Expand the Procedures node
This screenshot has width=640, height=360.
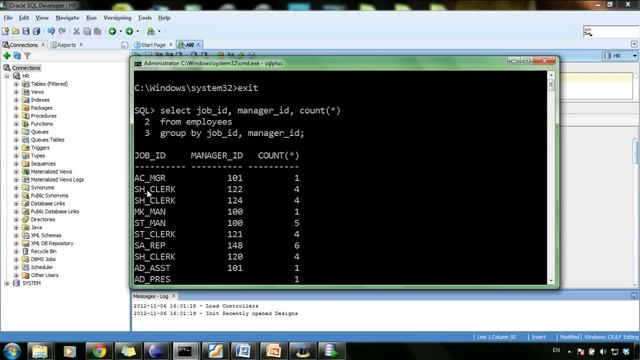(x=16, y=116)
